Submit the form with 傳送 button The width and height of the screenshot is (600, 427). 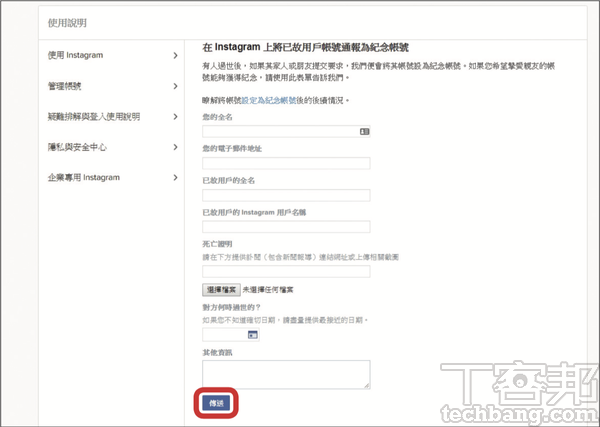pos(216,403)
